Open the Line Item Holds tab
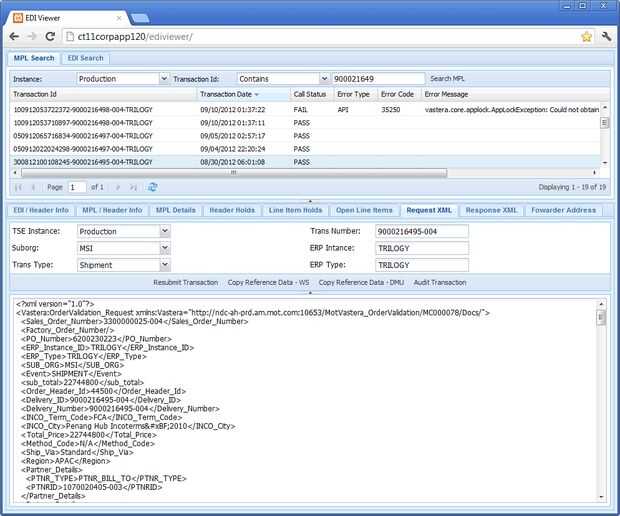This screenshot has width=620, height=516. (295, 210)
